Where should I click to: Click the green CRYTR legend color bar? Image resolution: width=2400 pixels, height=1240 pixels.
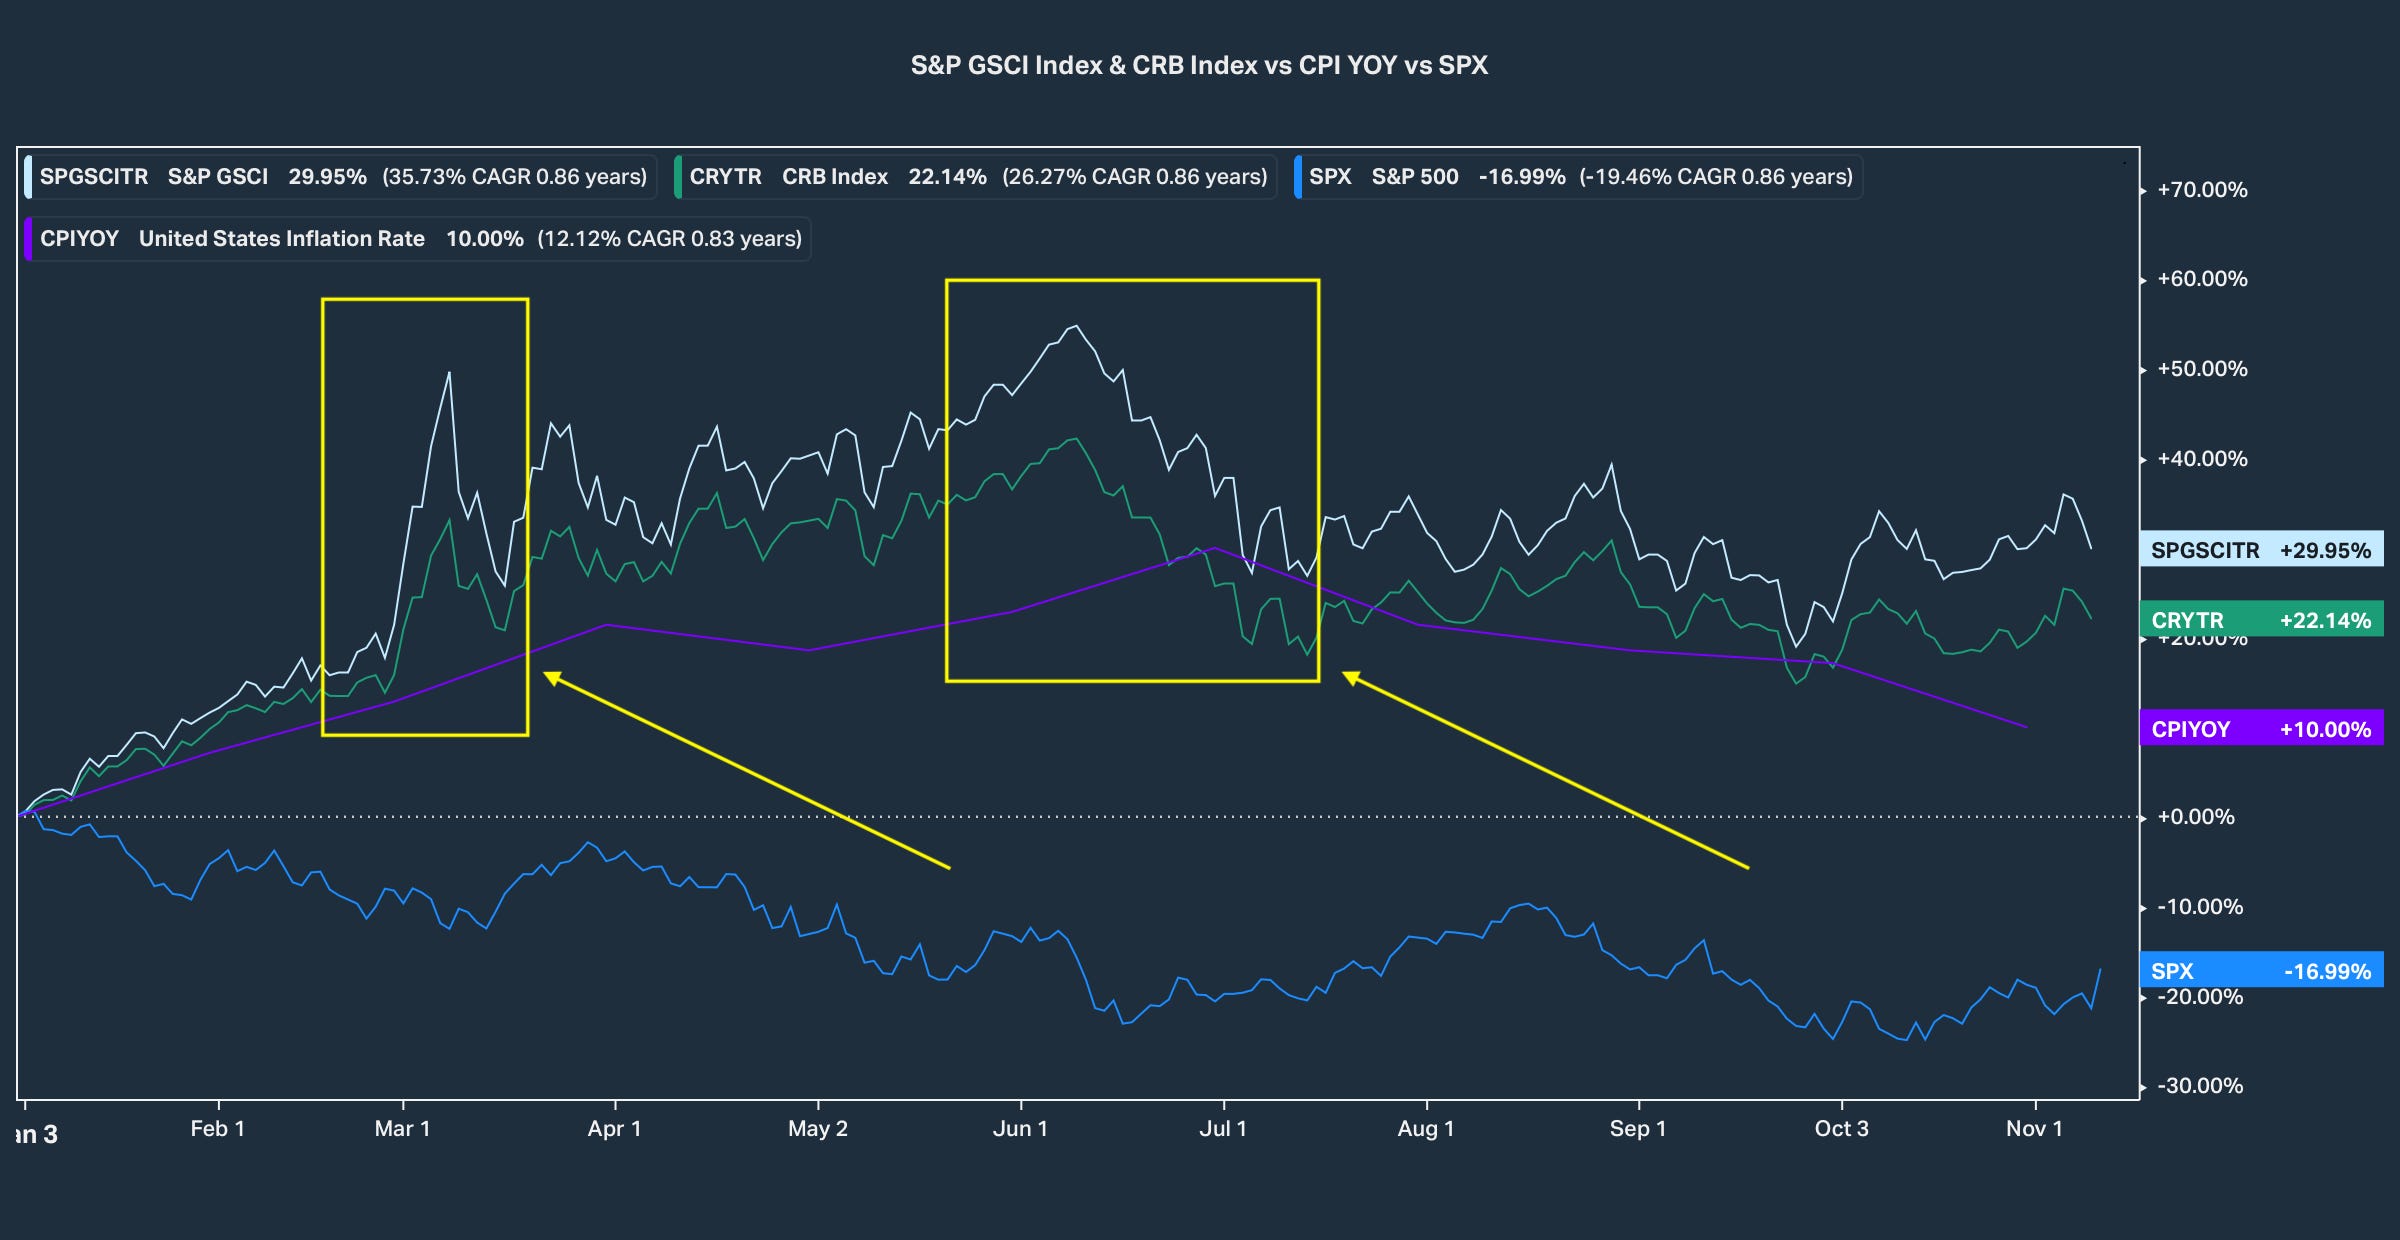(679, 177)
